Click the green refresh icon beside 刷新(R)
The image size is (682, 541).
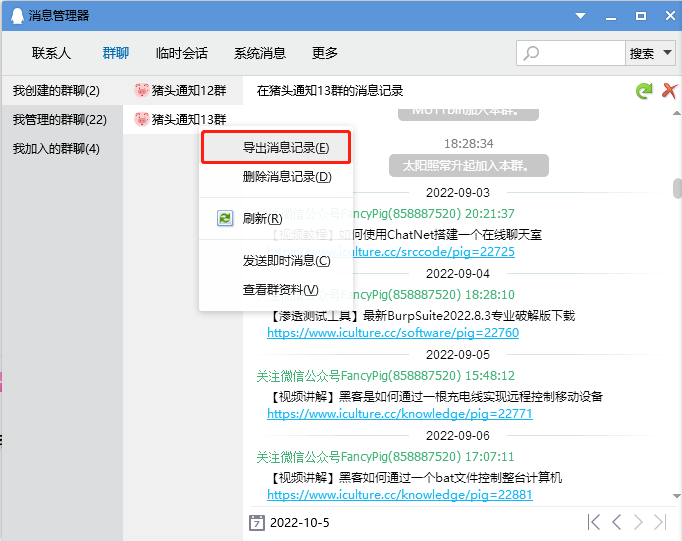[225, 218]
